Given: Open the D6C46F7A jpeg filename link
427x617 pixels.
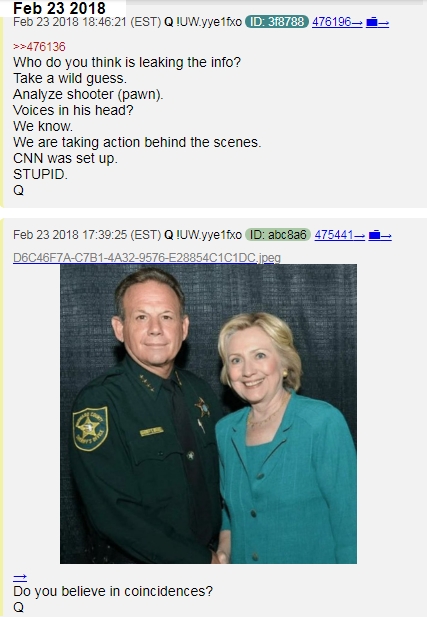Looking at the screenshot, I should [x=147, y=258].
